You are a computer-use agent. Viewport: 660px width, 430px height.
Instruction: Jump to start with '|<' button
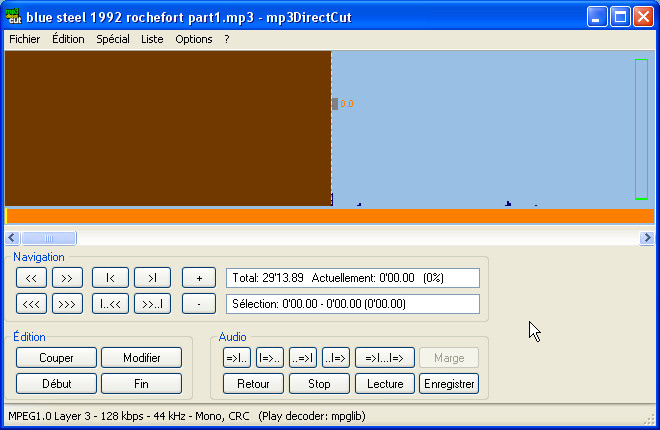[x=110, y=278]
